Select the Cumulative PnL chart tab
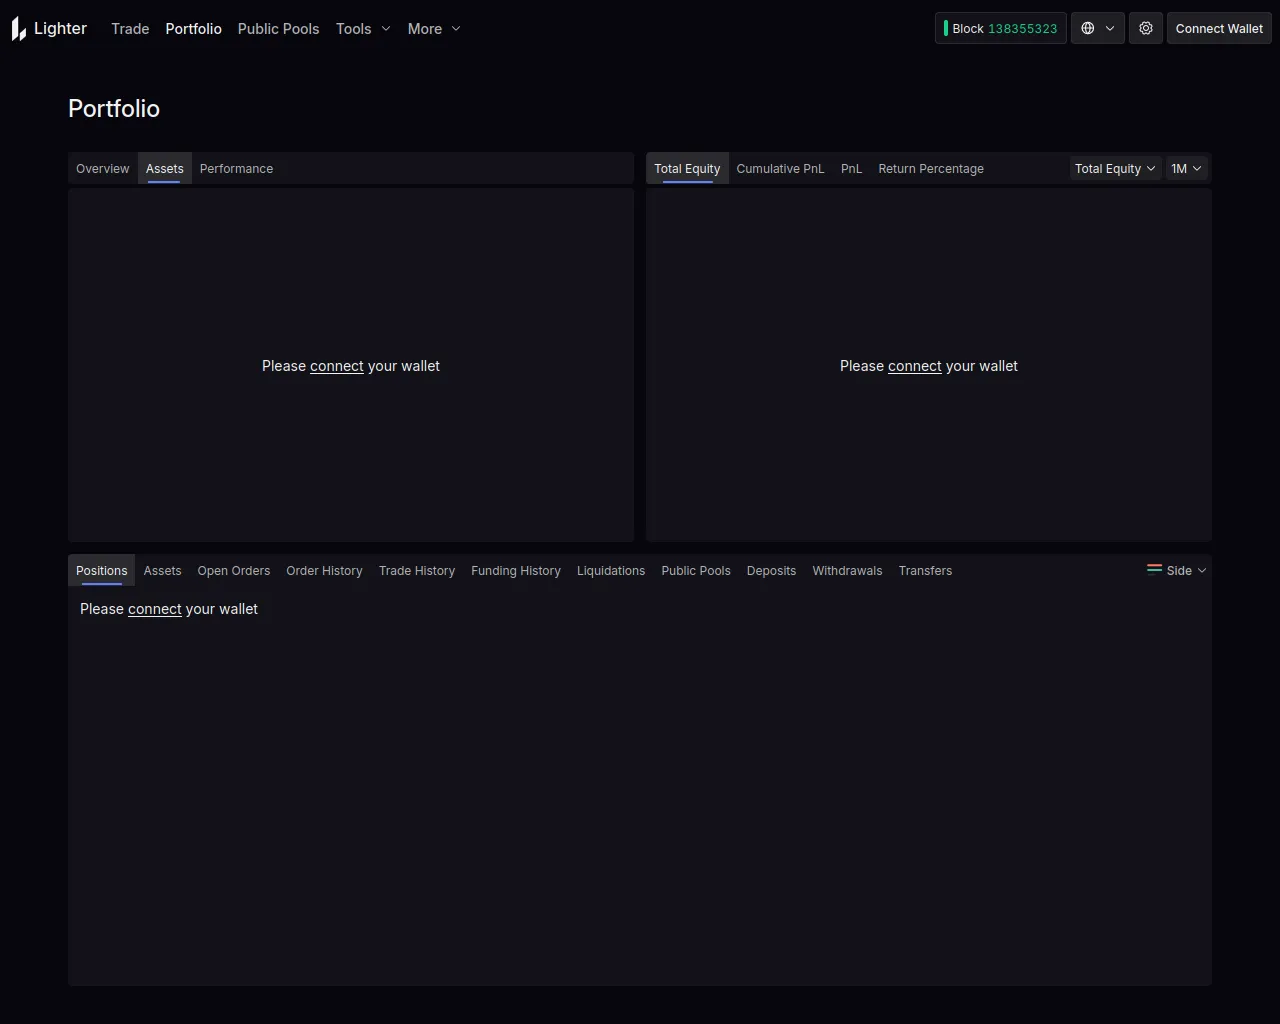The image size is (1280, 1024). tap(780, 169)
